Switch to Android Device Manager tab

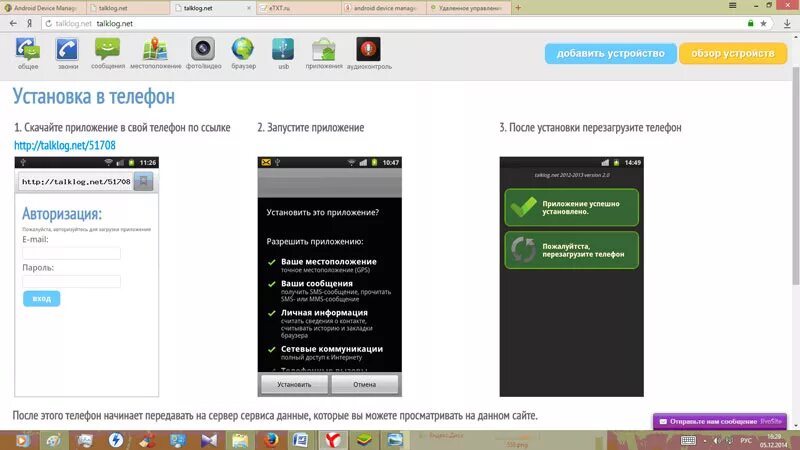coord(43,8)
